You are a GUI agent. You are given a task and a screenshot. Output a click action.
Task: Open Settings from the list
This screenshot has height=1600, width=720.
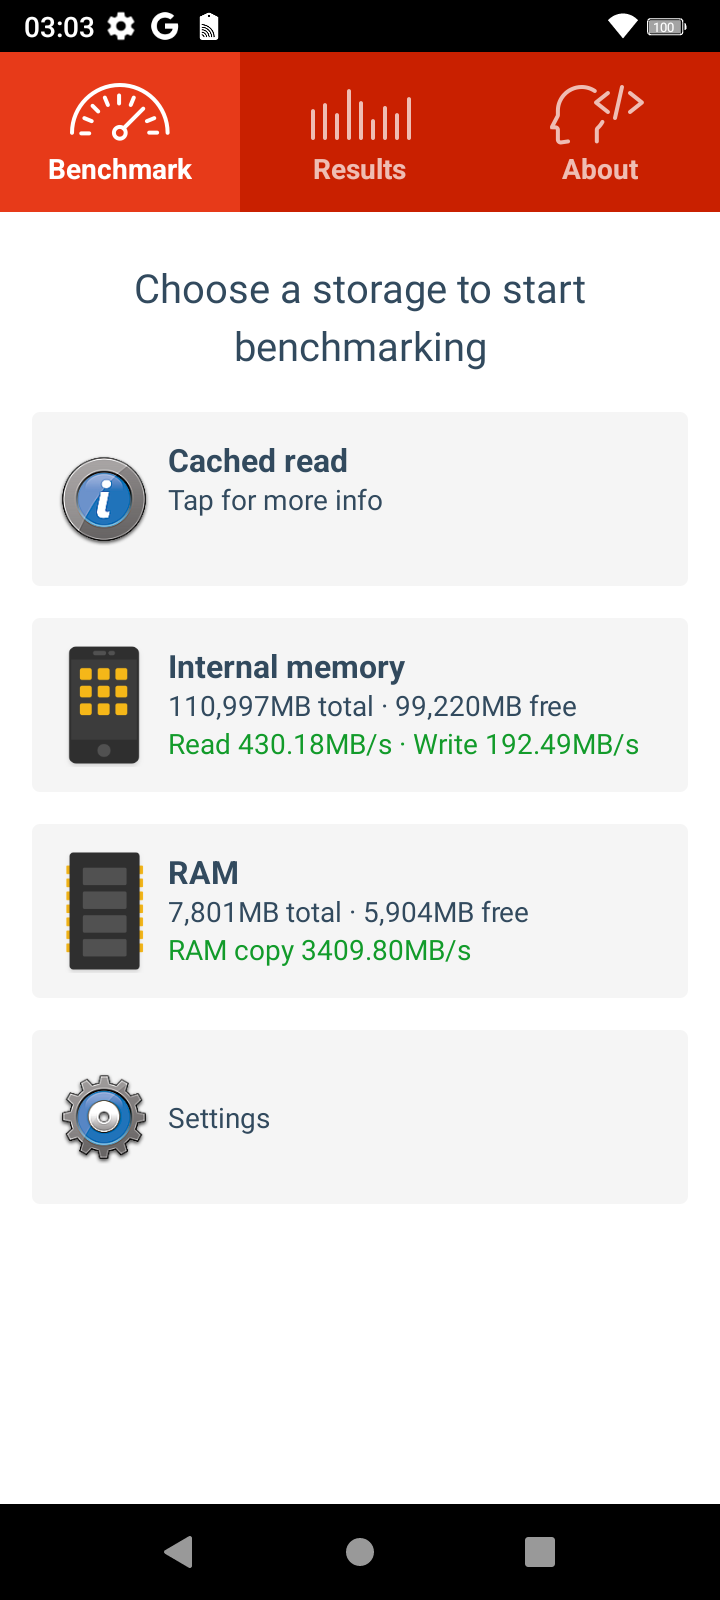point(219,1118)
